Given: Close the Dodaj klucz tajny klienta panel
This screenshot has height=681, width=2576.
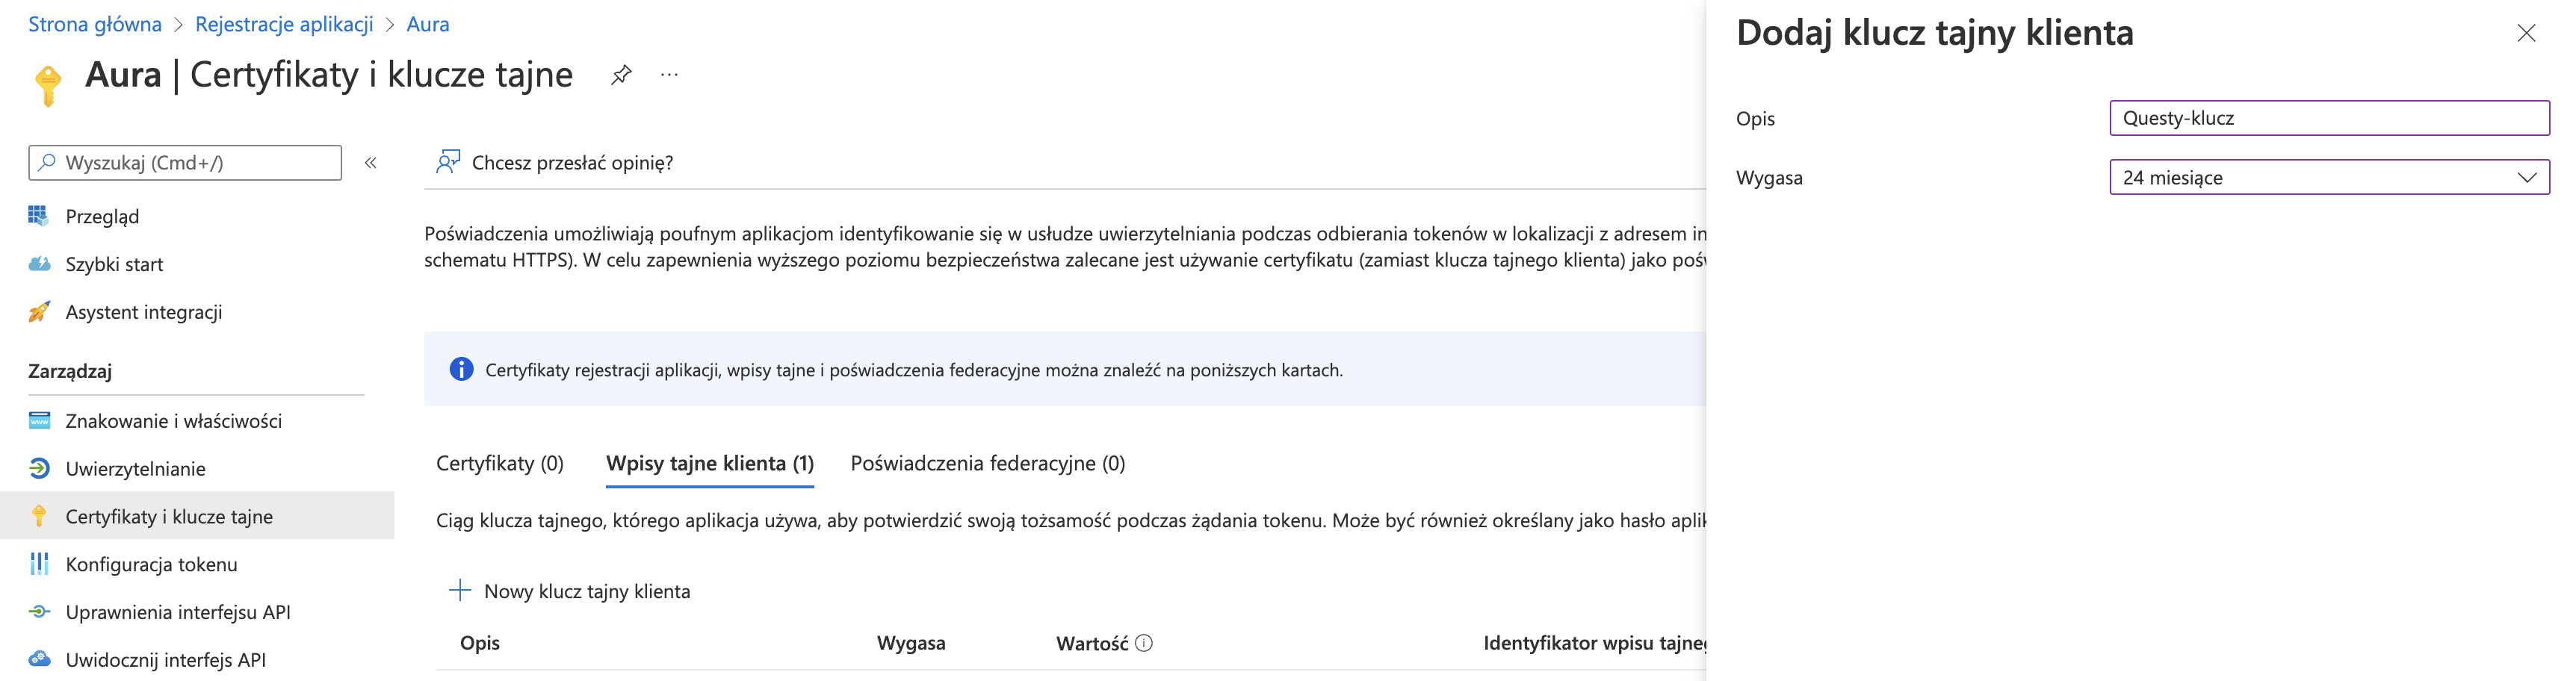Looking at the screenshot, I should (2526, 34).
